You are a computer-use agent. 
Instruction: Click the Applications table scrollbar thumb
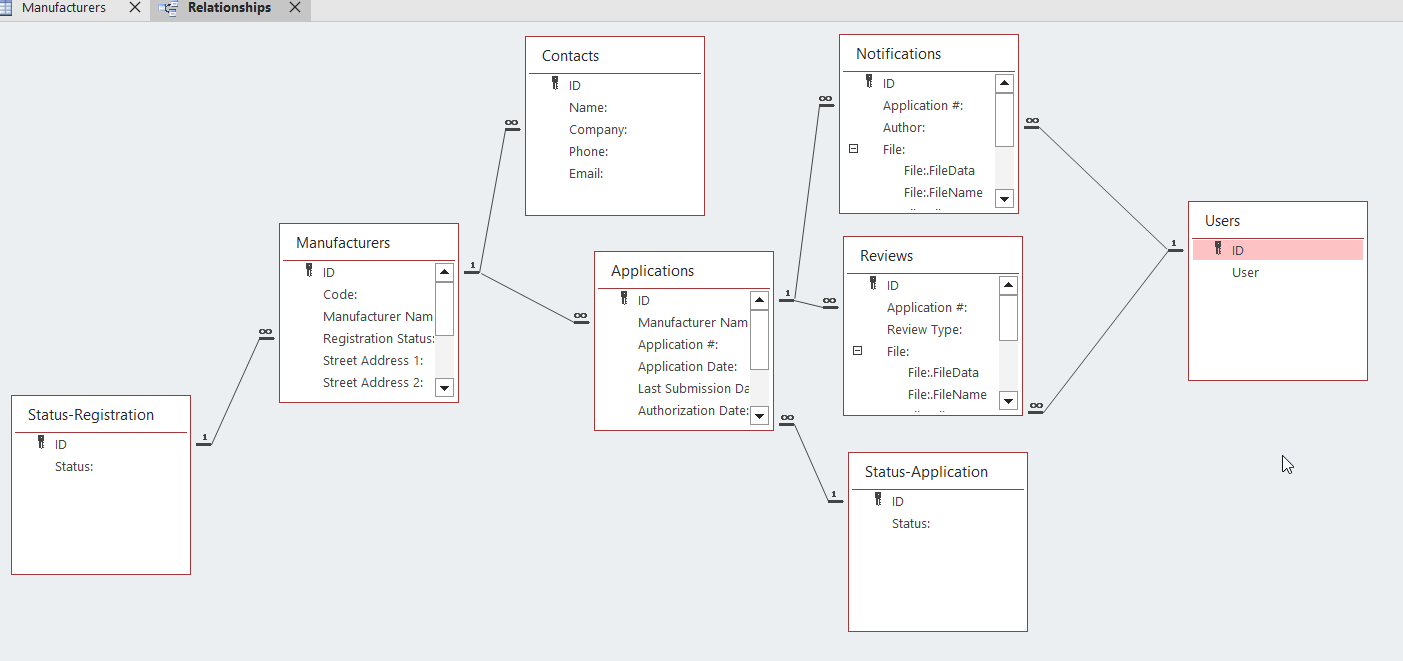(760, 340)
